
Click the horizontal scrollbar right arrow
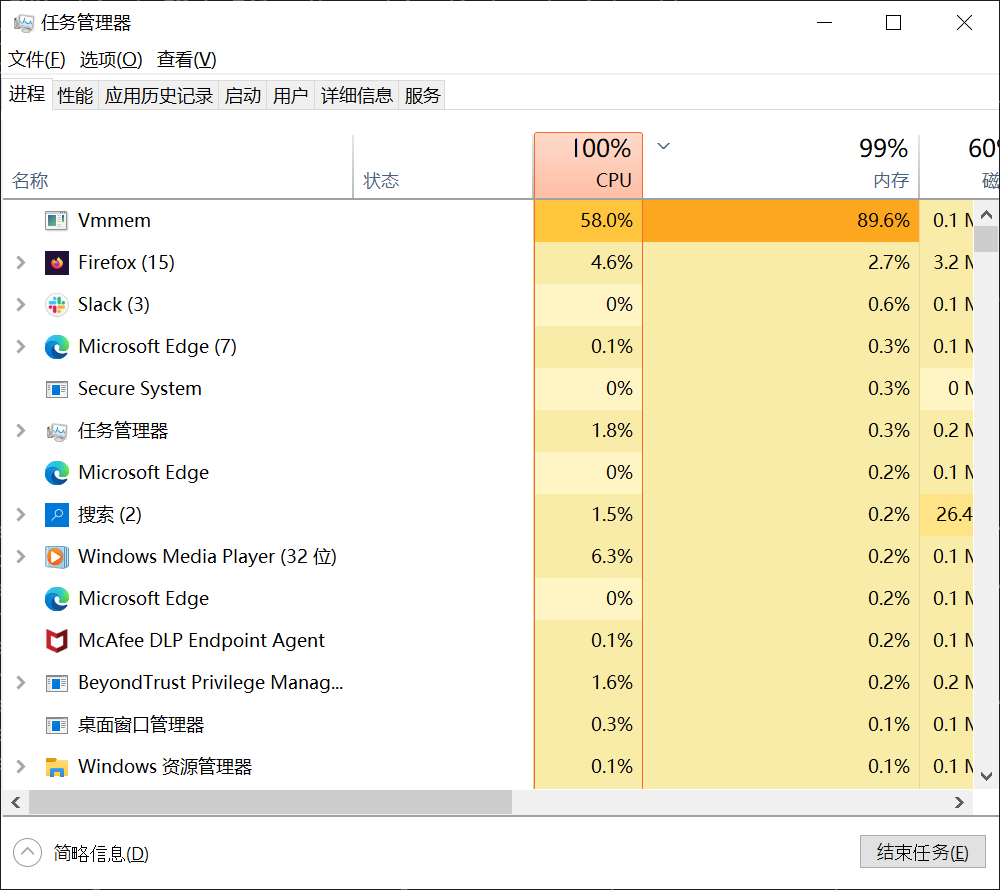click(959, 802)
